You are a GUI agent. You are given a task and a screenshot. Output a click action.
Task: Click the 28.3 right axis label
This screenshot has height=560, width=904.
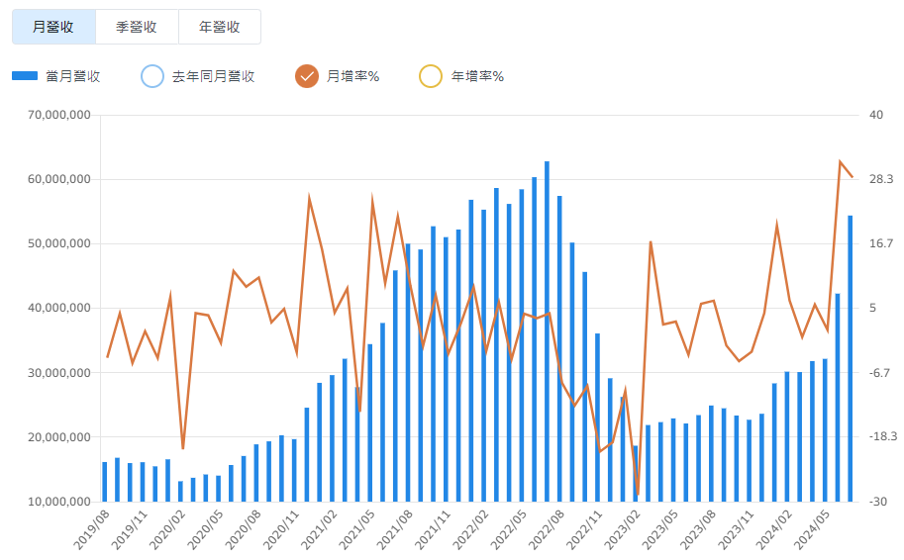point(881,179)
